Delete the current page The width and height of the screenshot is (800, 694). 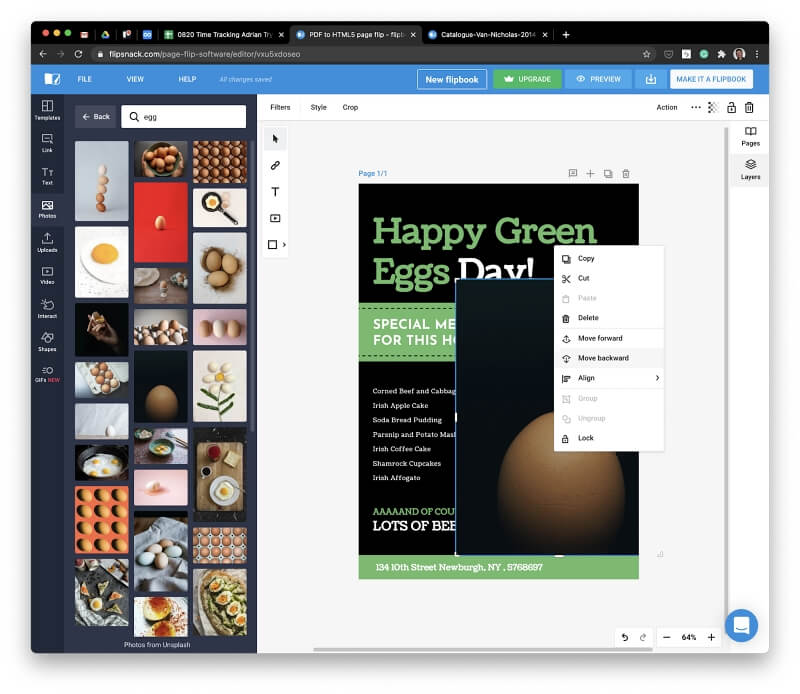tap(626, 174)
